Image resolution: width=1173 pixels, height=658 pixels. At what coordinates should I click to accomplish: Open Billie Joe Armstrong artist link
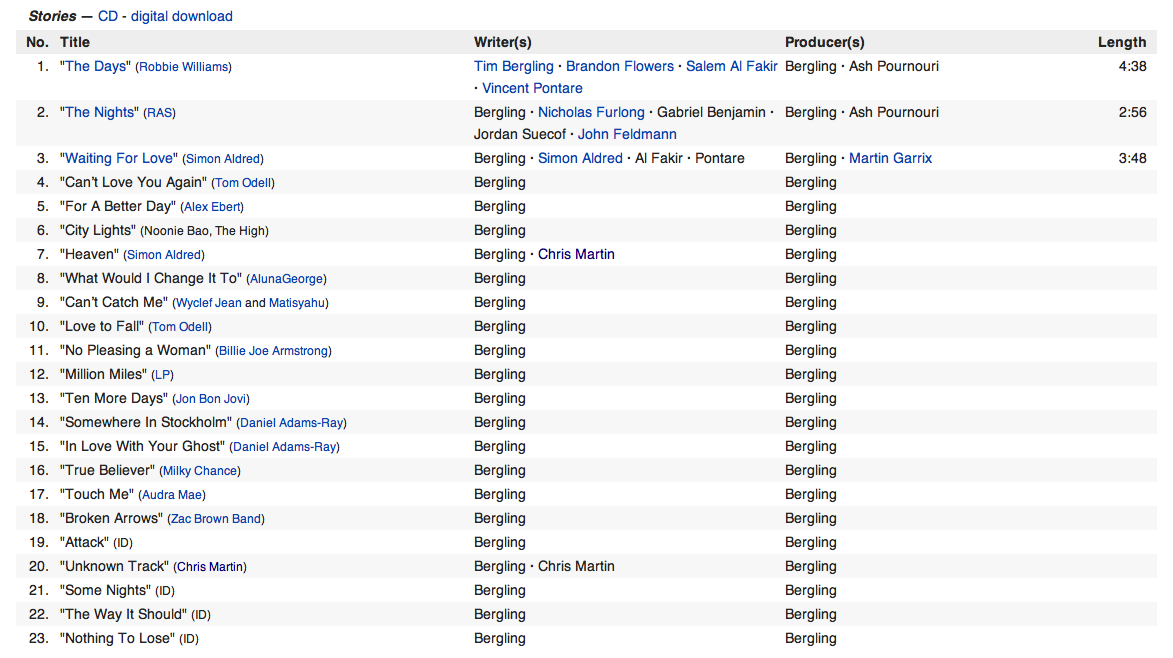(273, 351)
